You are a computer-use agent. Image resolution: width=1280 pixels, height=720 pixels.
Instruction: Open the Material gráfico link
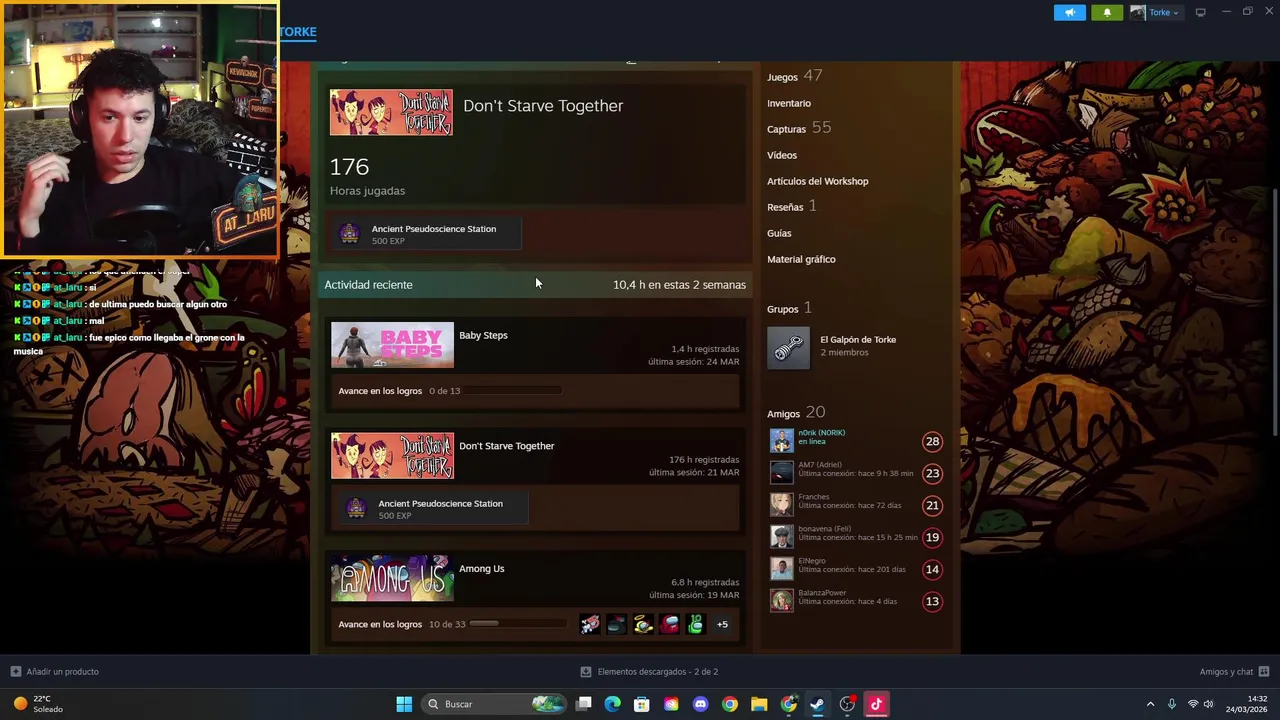pos(801,259)
